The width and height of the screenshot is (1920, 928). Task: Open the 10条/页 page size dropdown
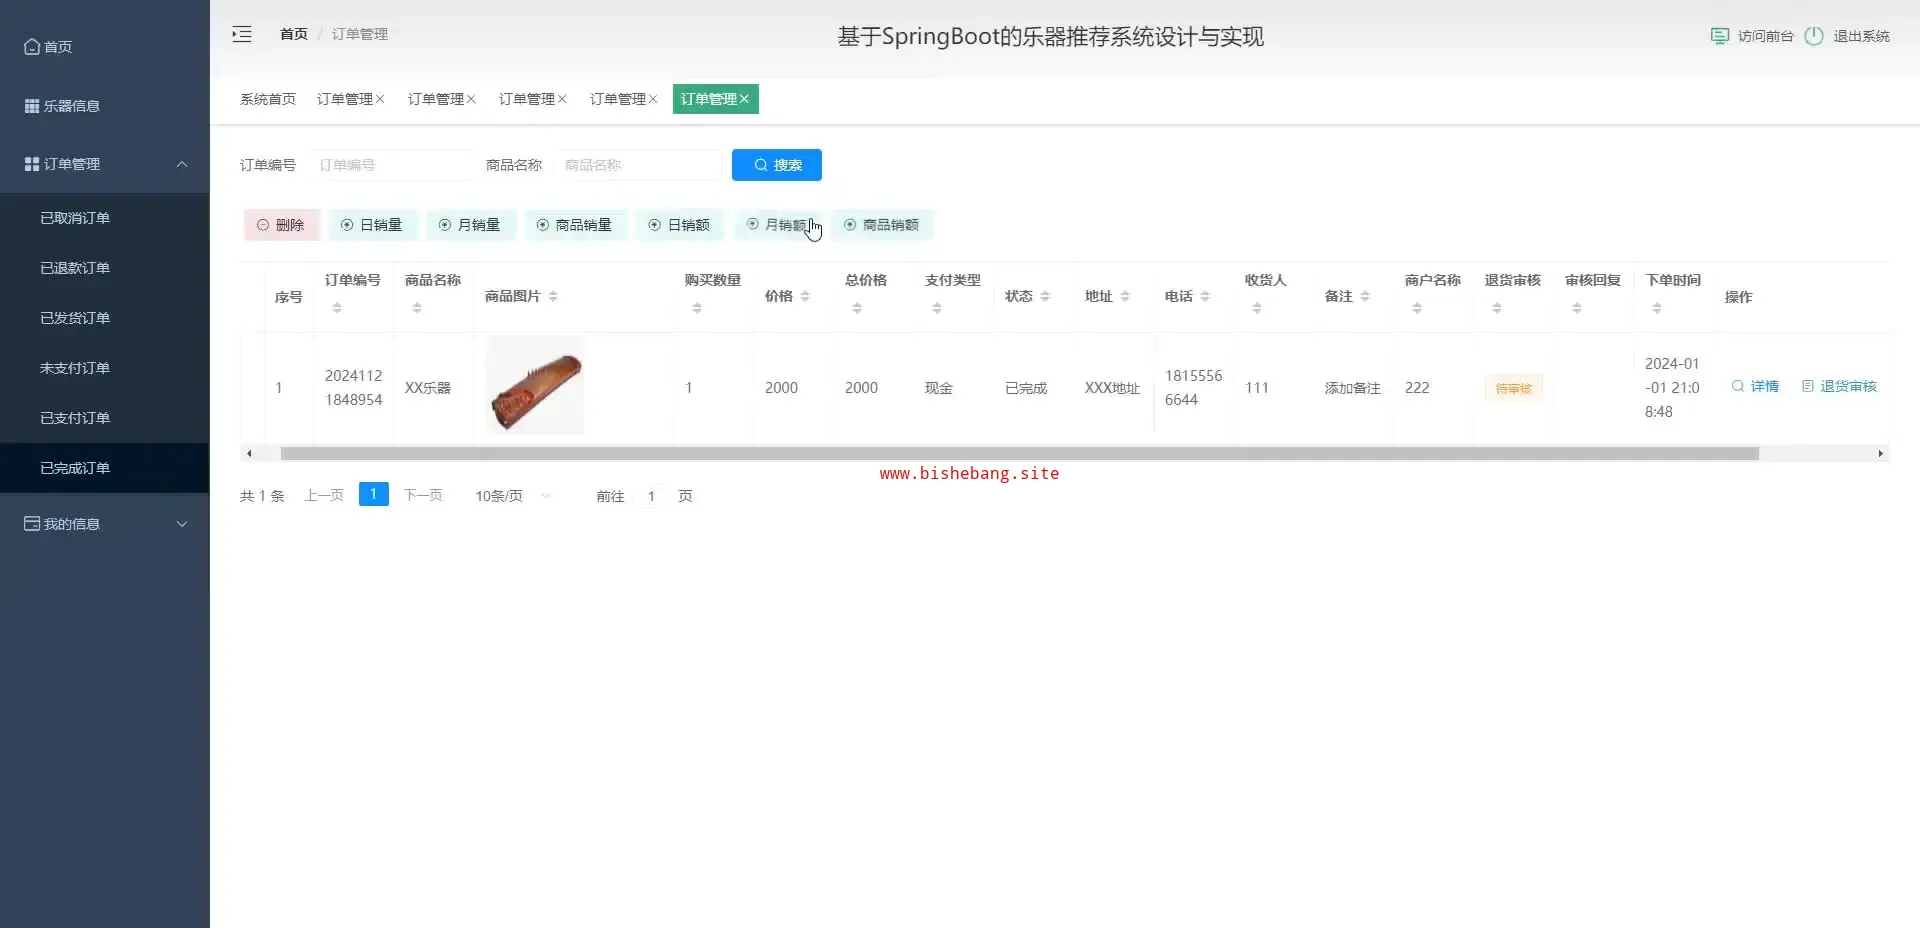[512, 496]
